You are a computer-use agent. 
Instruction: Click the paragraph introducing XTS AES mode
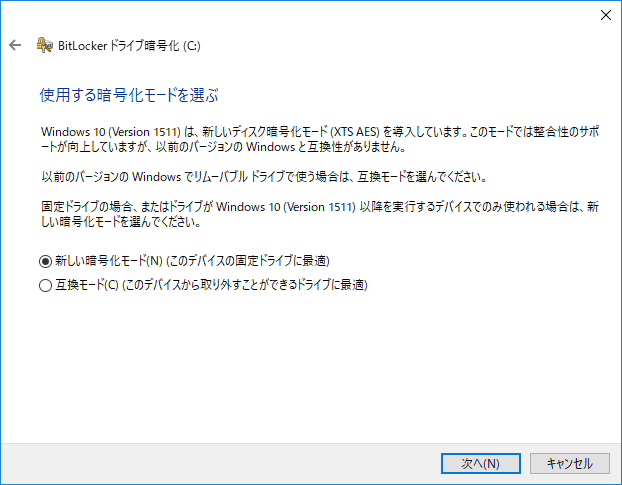pos(310,138)
